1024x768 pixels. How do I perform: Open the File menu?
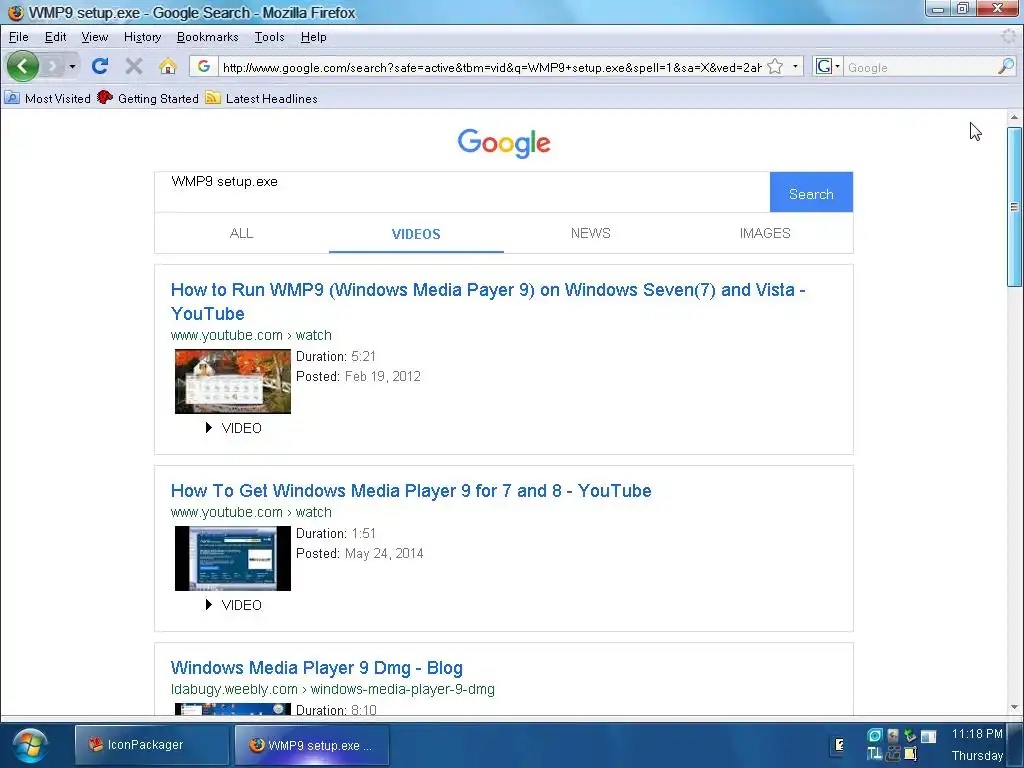pos(18,37)
